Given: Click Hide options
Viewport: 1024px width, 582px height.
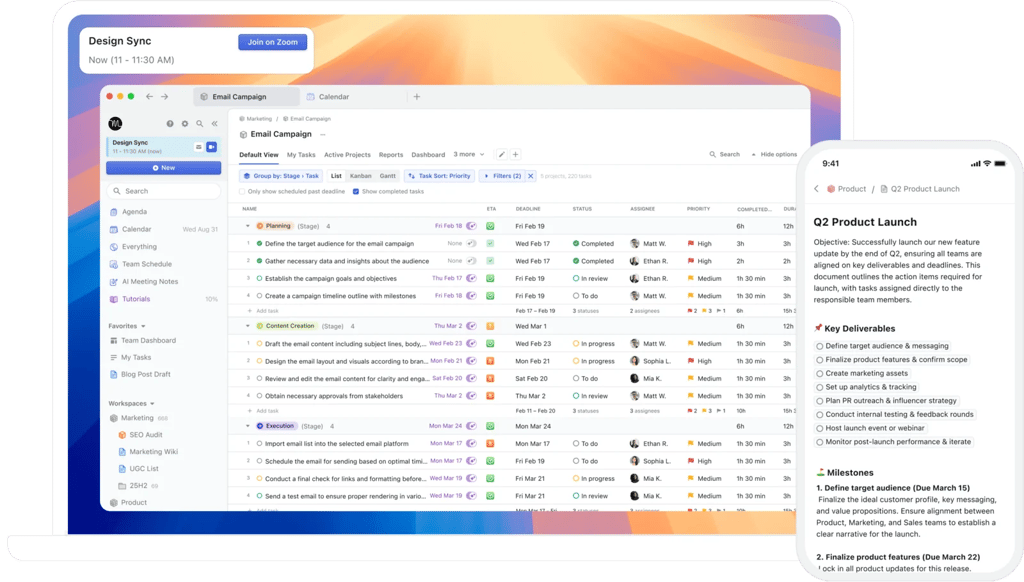Looking at the screenshot, I should [x=774, y=155].
